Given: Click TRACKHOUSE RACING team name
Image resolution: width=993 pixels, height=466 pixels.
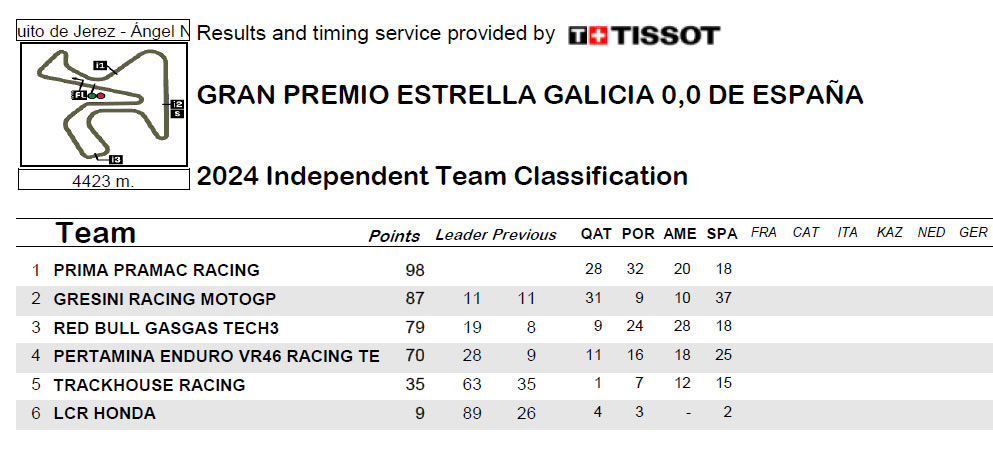Looking at the screenshot, I should [149, 385].
